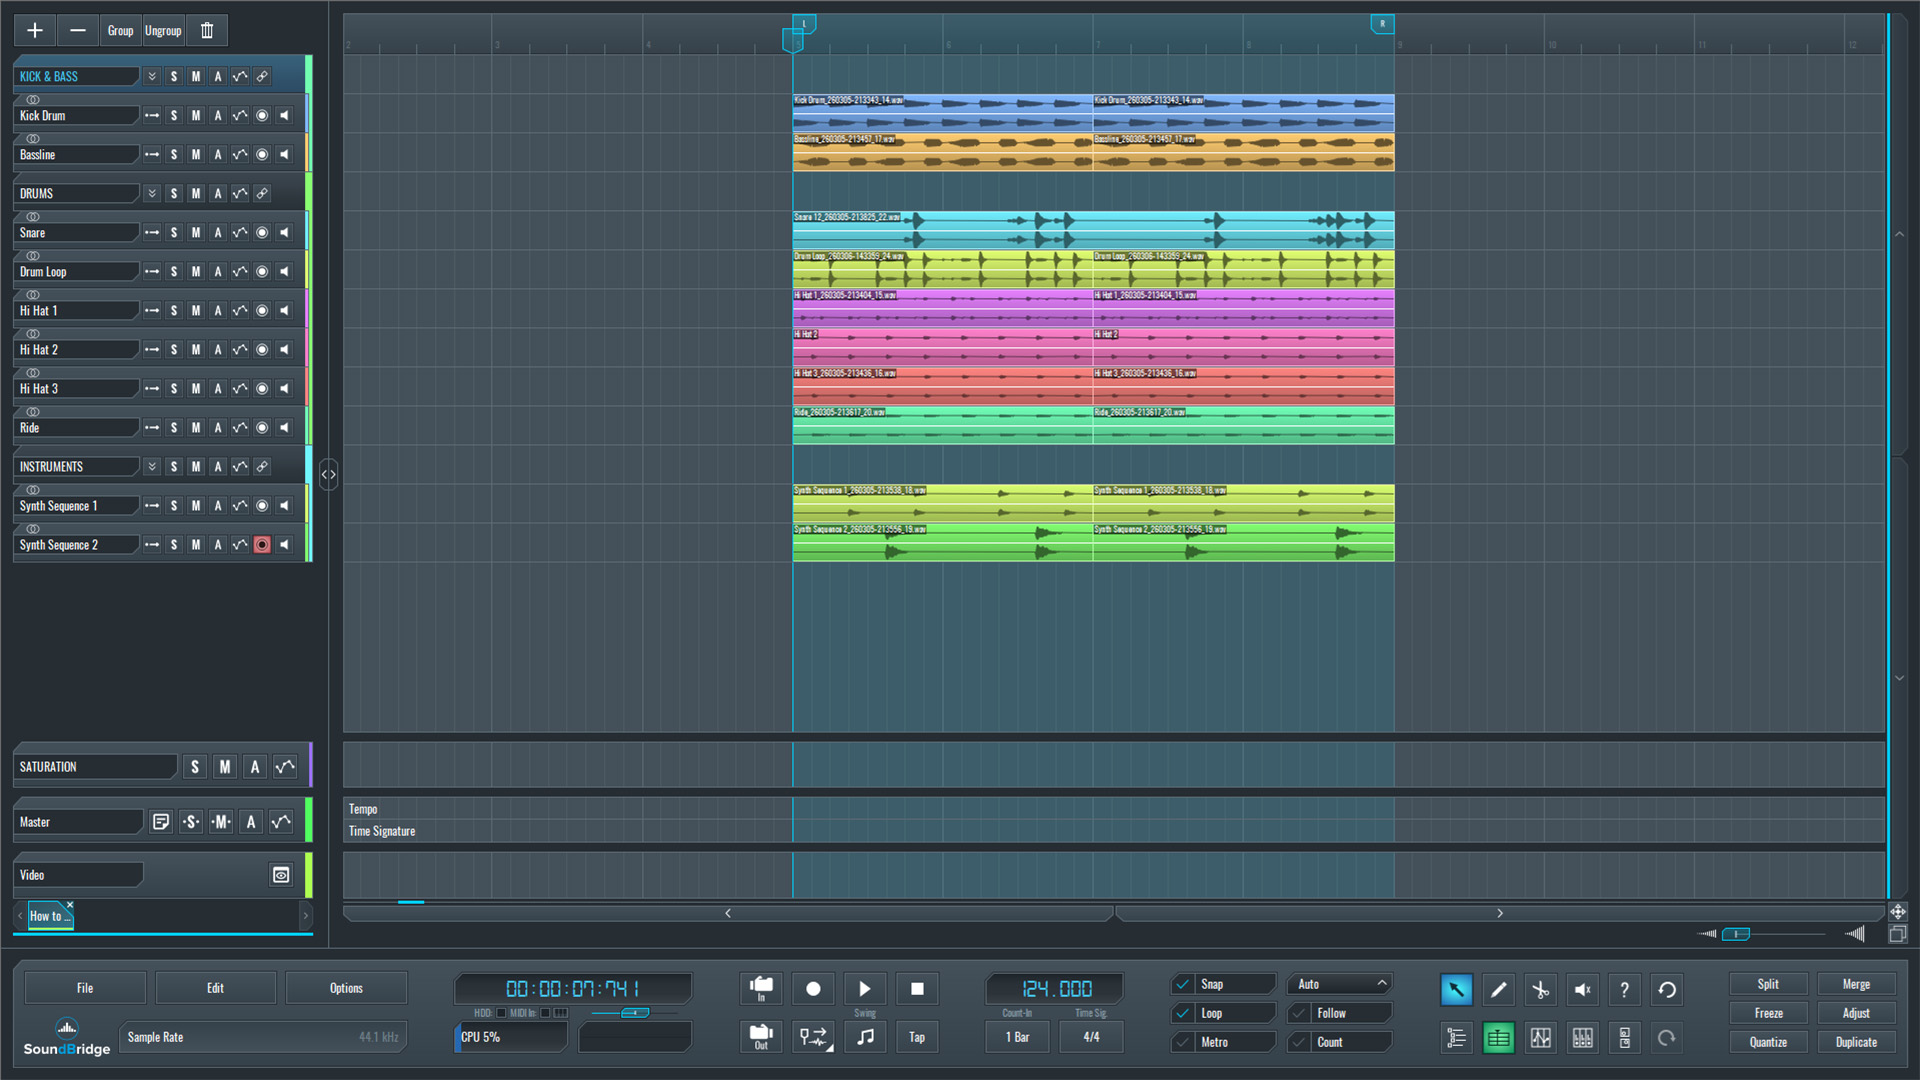Open the Edit menu

coord(215,988)
